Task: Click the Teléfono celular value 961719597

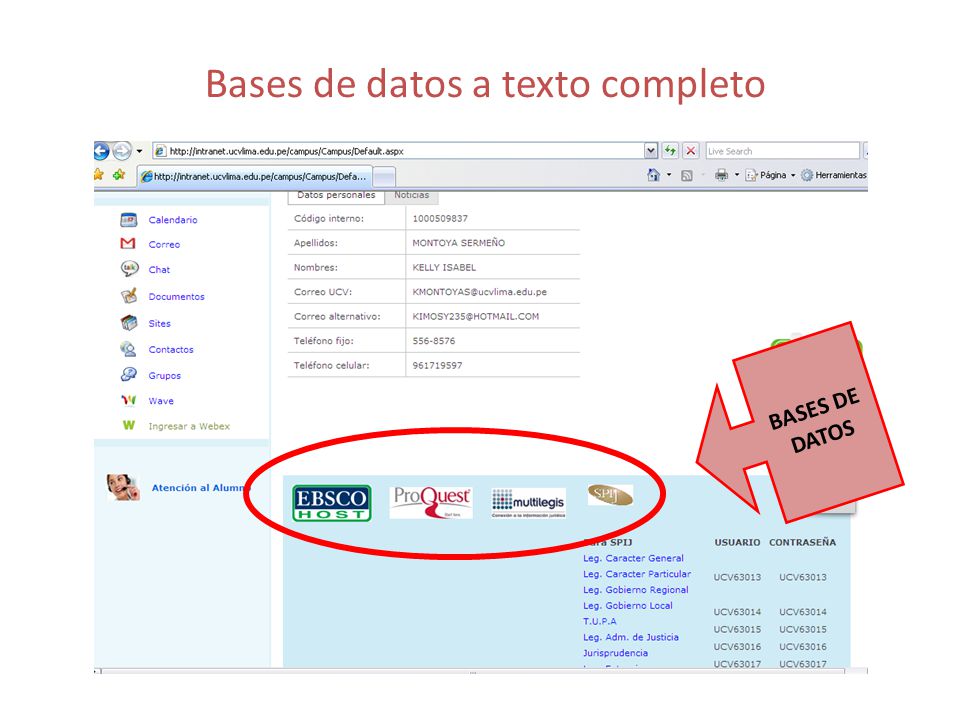Action: [437, 366]
